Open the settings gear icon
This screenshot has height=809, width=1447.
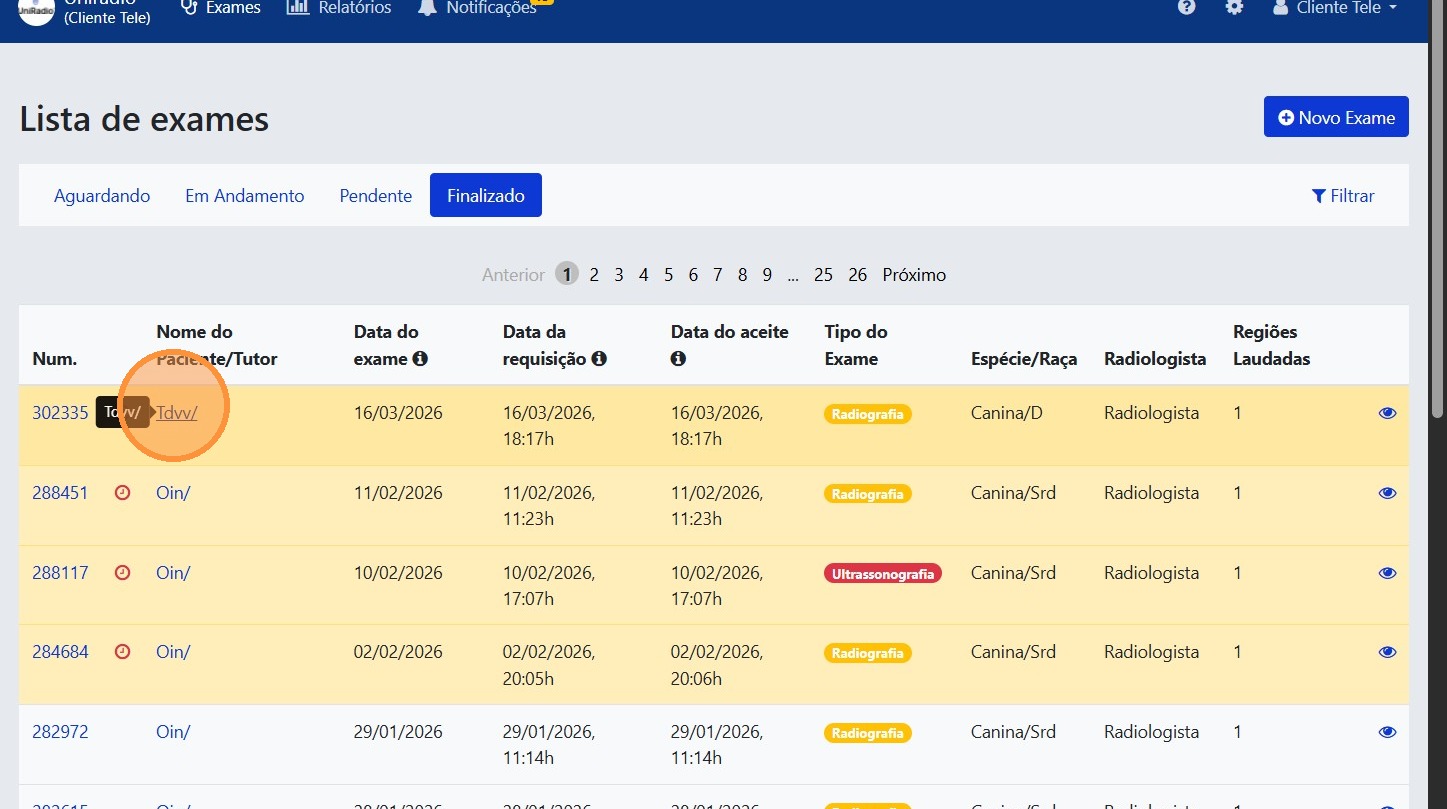click(1234, 8)
